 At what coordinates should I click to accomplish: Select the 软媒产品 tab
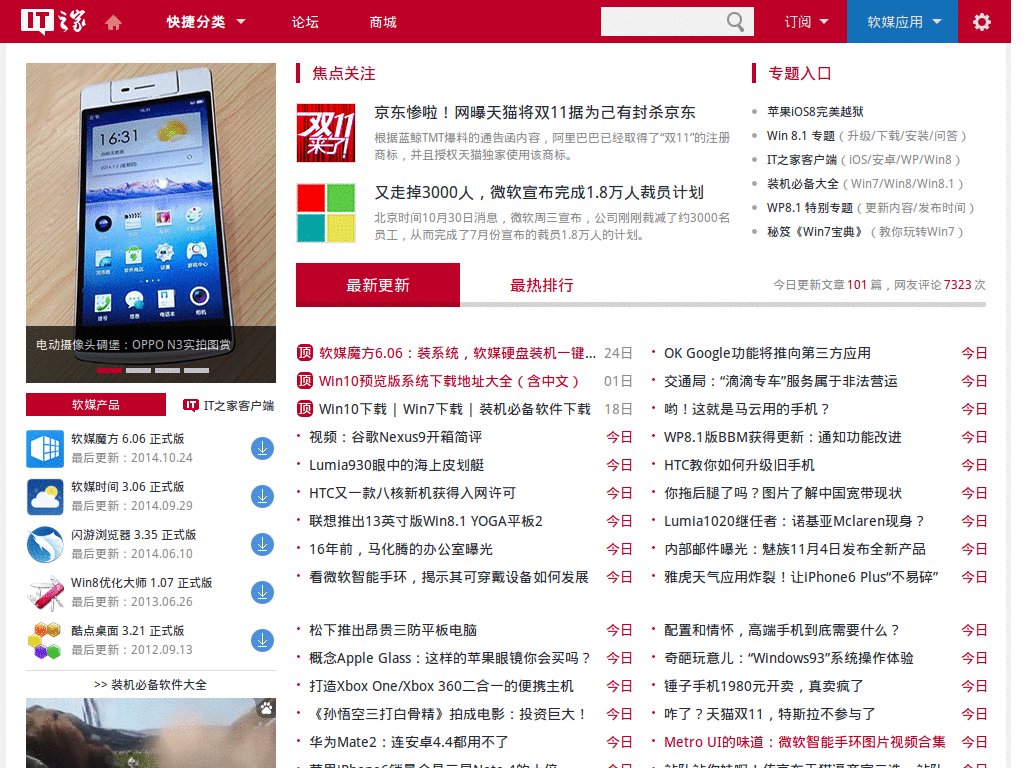pyautogui.click(x=96, y=405)
